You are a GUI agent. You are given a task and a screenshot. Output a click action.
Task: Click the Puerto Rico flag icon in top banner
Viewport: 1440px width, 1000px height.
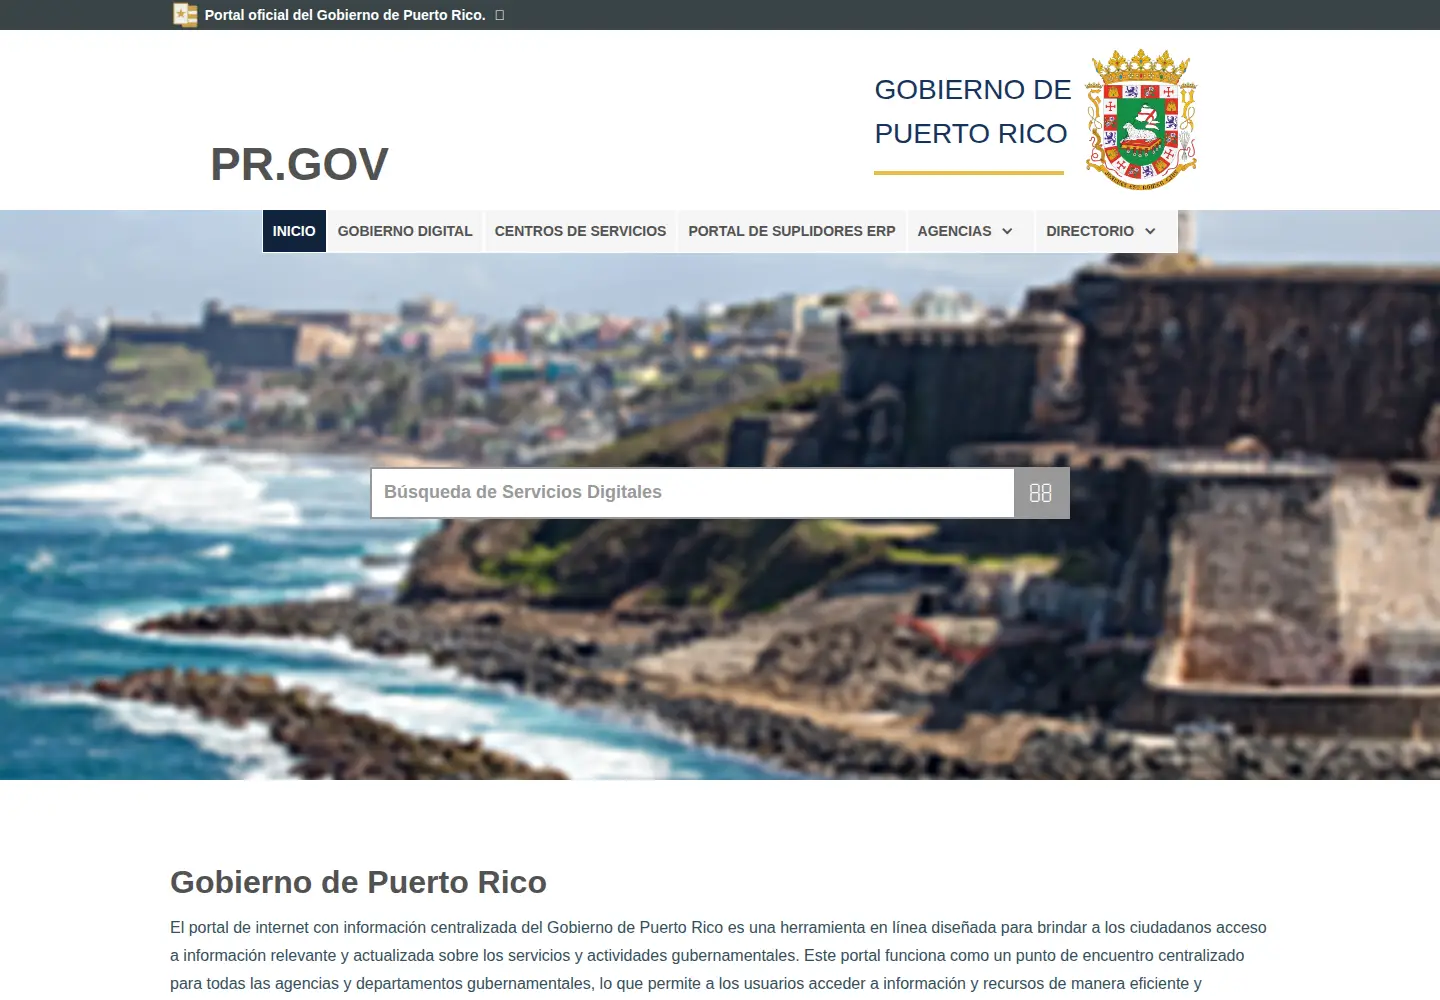click(x=185, y=15)
